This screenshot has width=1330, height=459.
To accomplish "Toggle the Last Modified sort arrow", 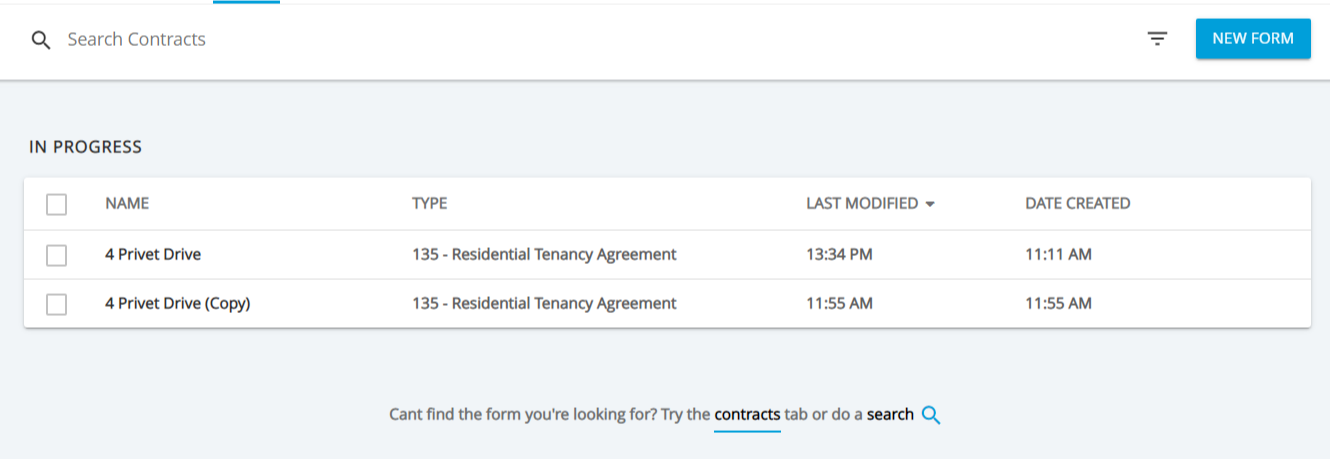I will [x=930, y=204].
